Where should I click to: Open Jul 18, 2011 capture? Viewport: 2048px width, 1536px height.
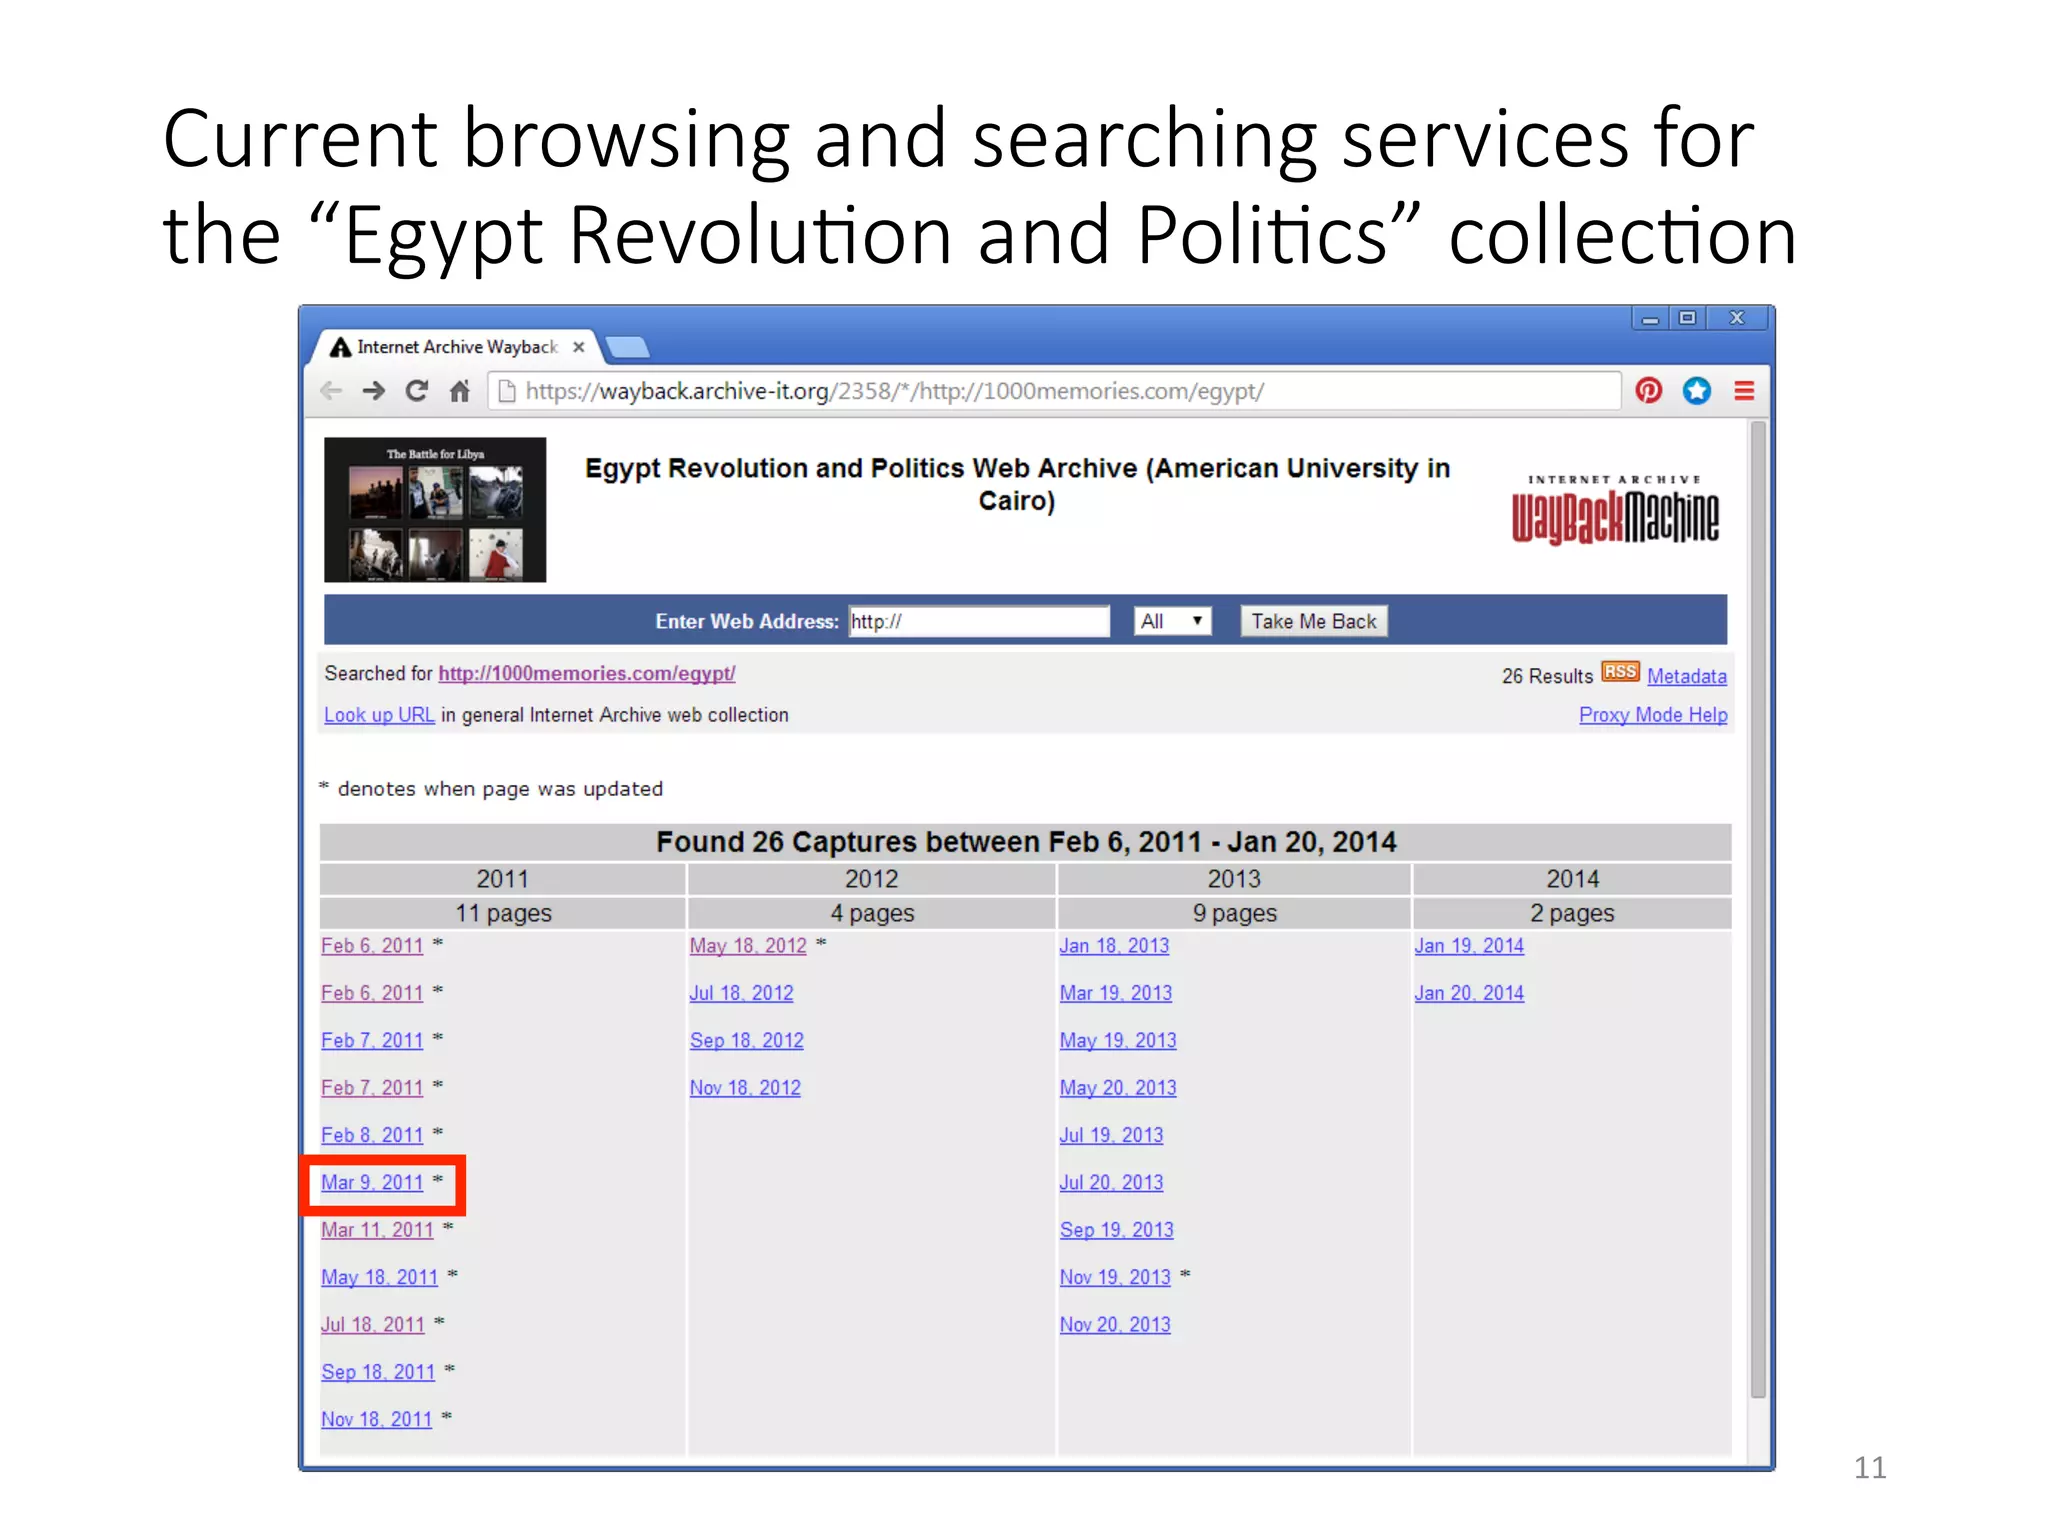point(373,1324)
